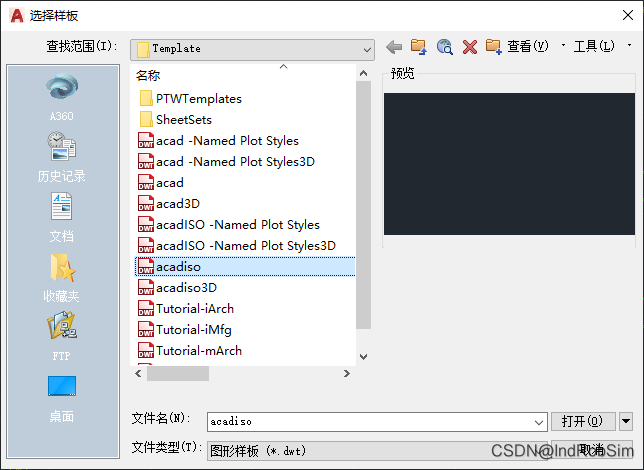Select the Tutorial-iMfg template
This screenshot has width=644, height=470.
pos(185,329)
